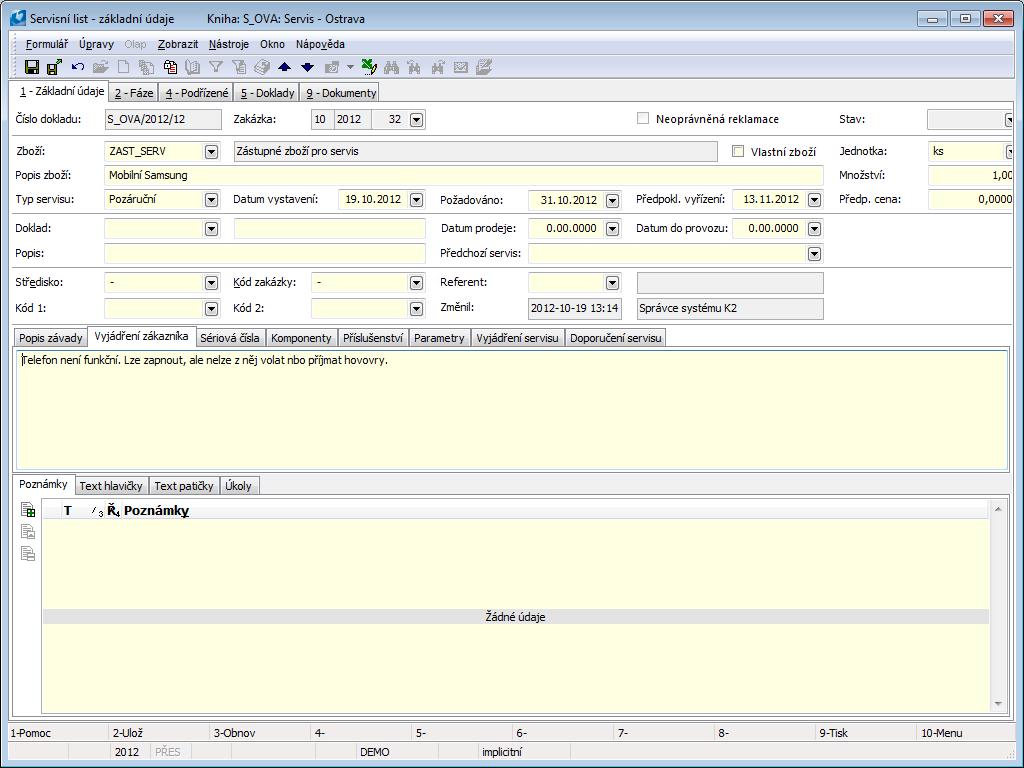The image size is (1024, 768).
Task: Expand the Referent dropdown
Action: pyautogui.click(x=612, y=283)
